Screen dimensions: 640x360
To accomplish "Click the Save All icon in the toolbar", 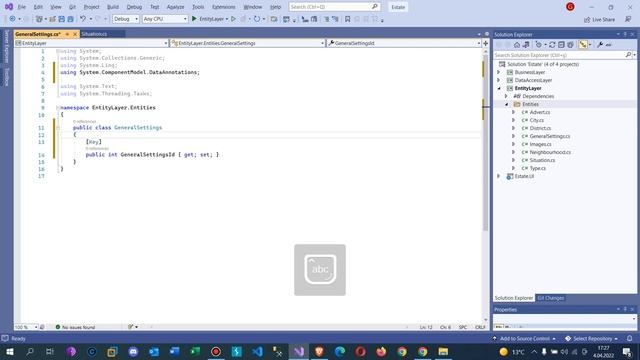I will coord(70,19).
